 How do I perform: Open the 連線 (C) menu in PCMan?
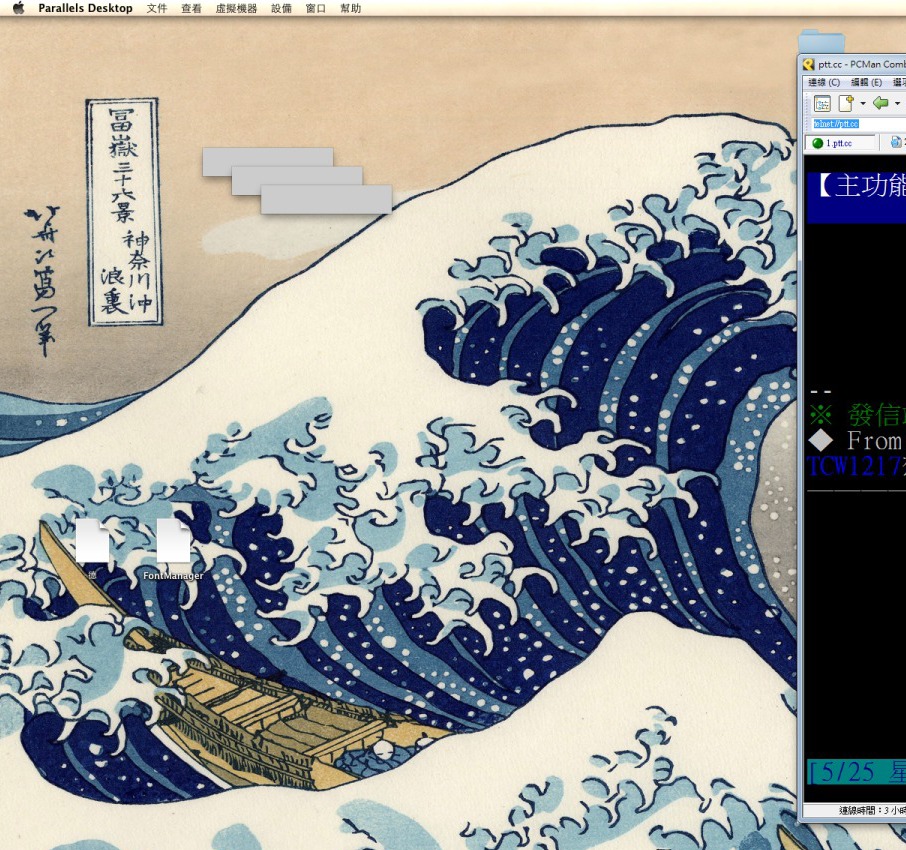pyautogui.click(x=824, y=82)
